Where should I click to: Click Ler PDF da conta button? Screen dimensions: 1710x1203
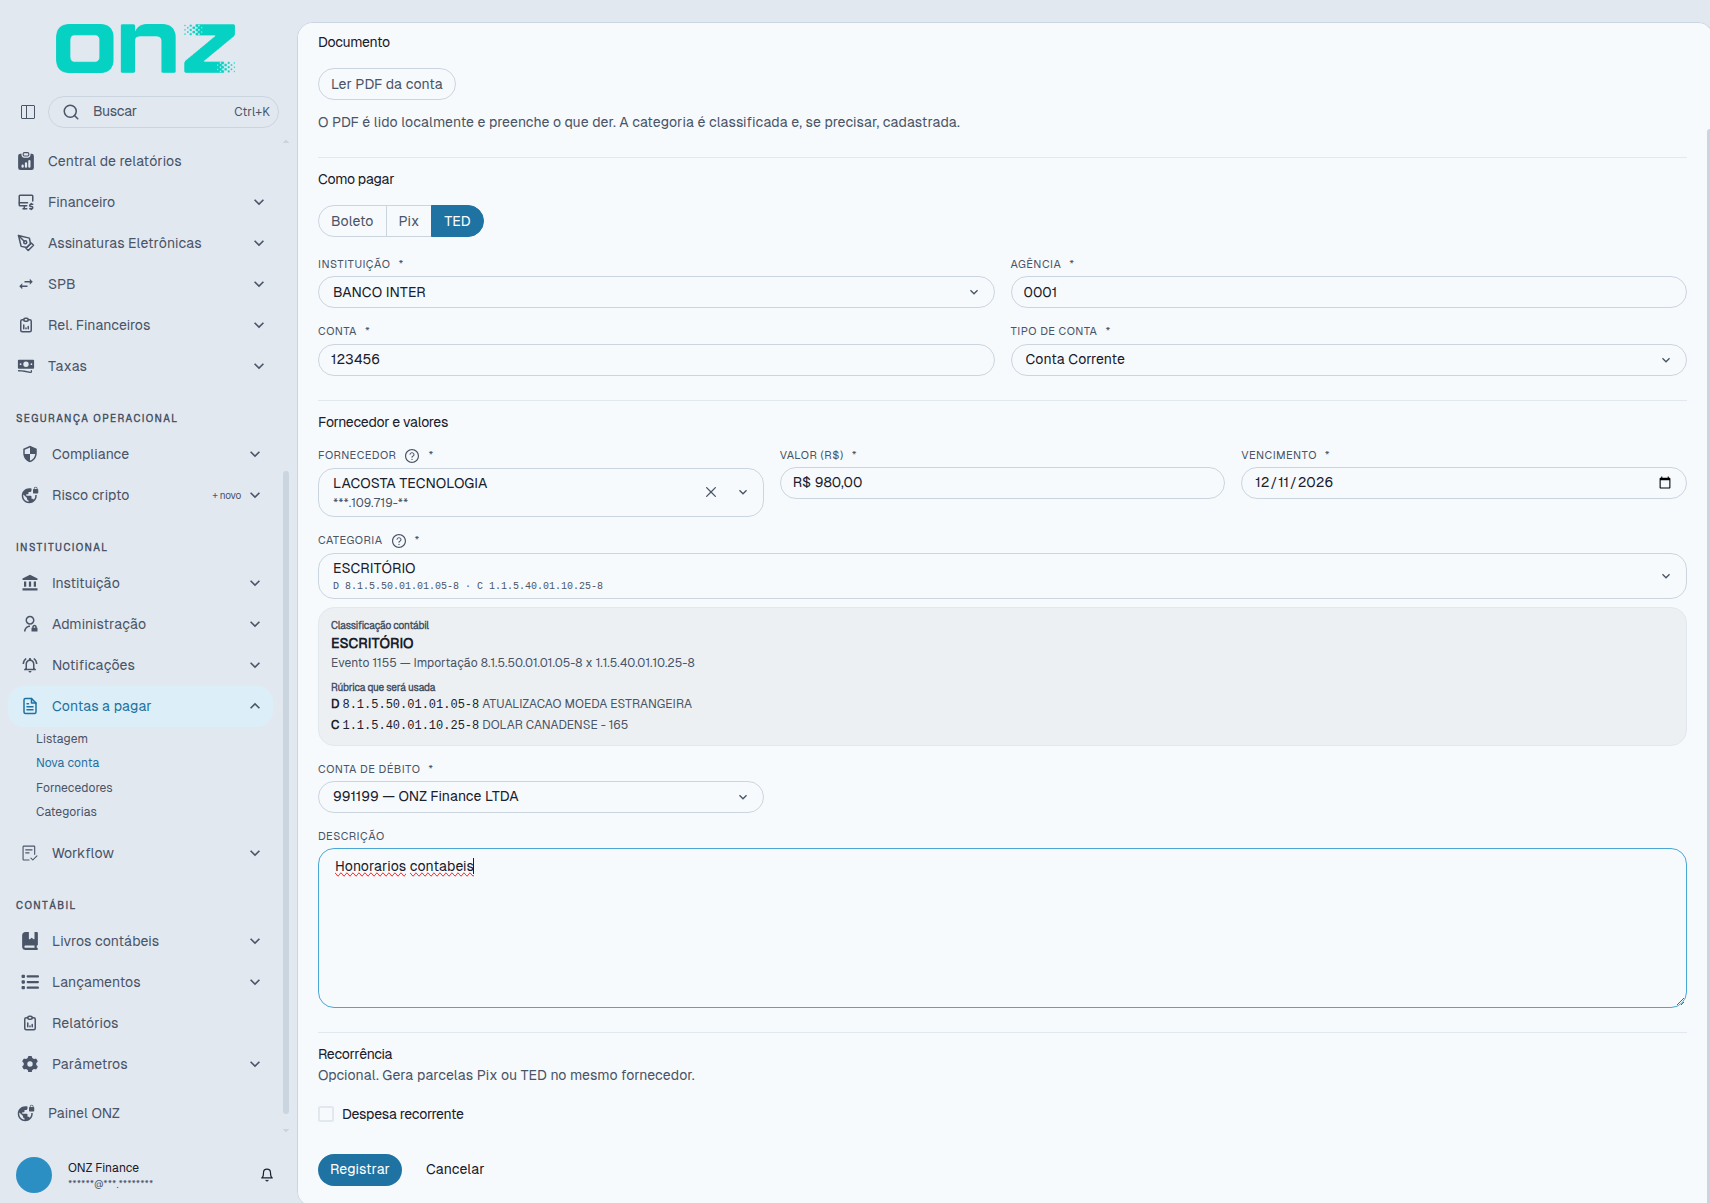click(387, 84)
